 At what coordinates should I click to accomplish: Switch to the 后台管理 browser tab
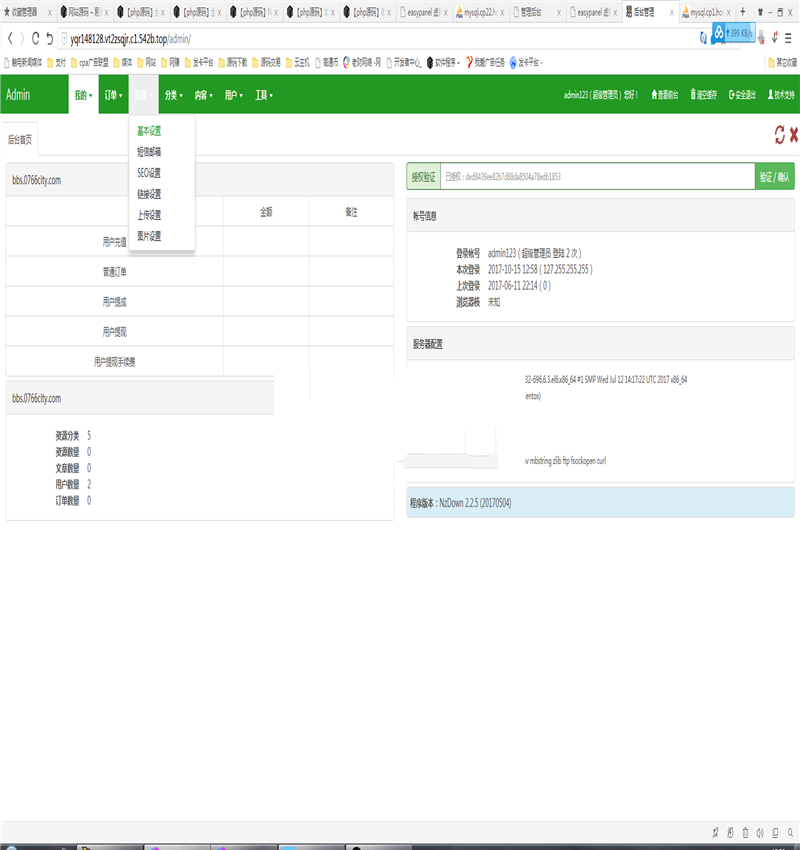[649, 11]
